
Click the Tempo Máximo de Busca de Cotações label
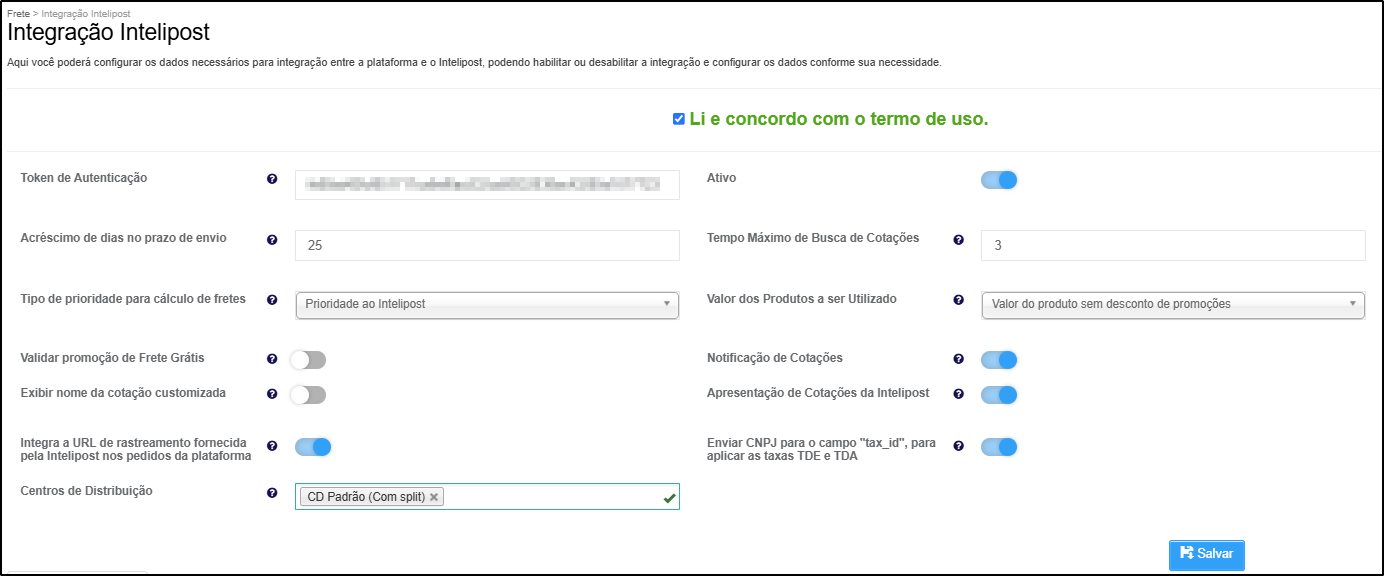[x=813, y=238]
